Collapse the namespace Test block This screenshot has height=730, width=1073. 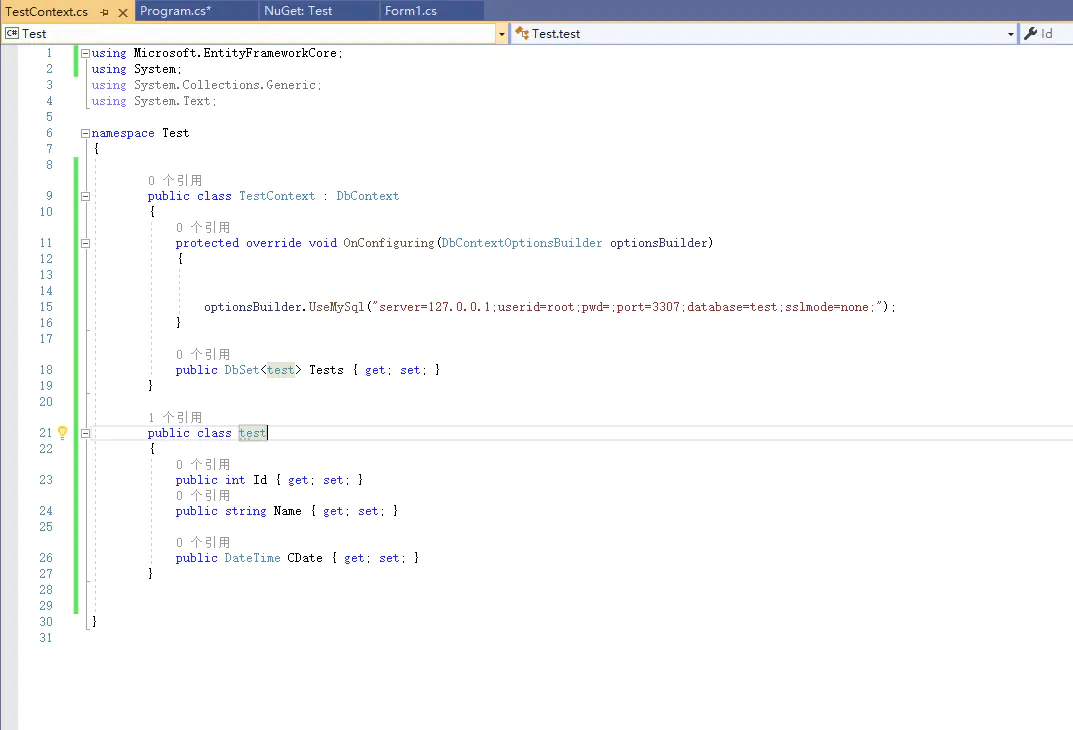(x=86, y=133)
